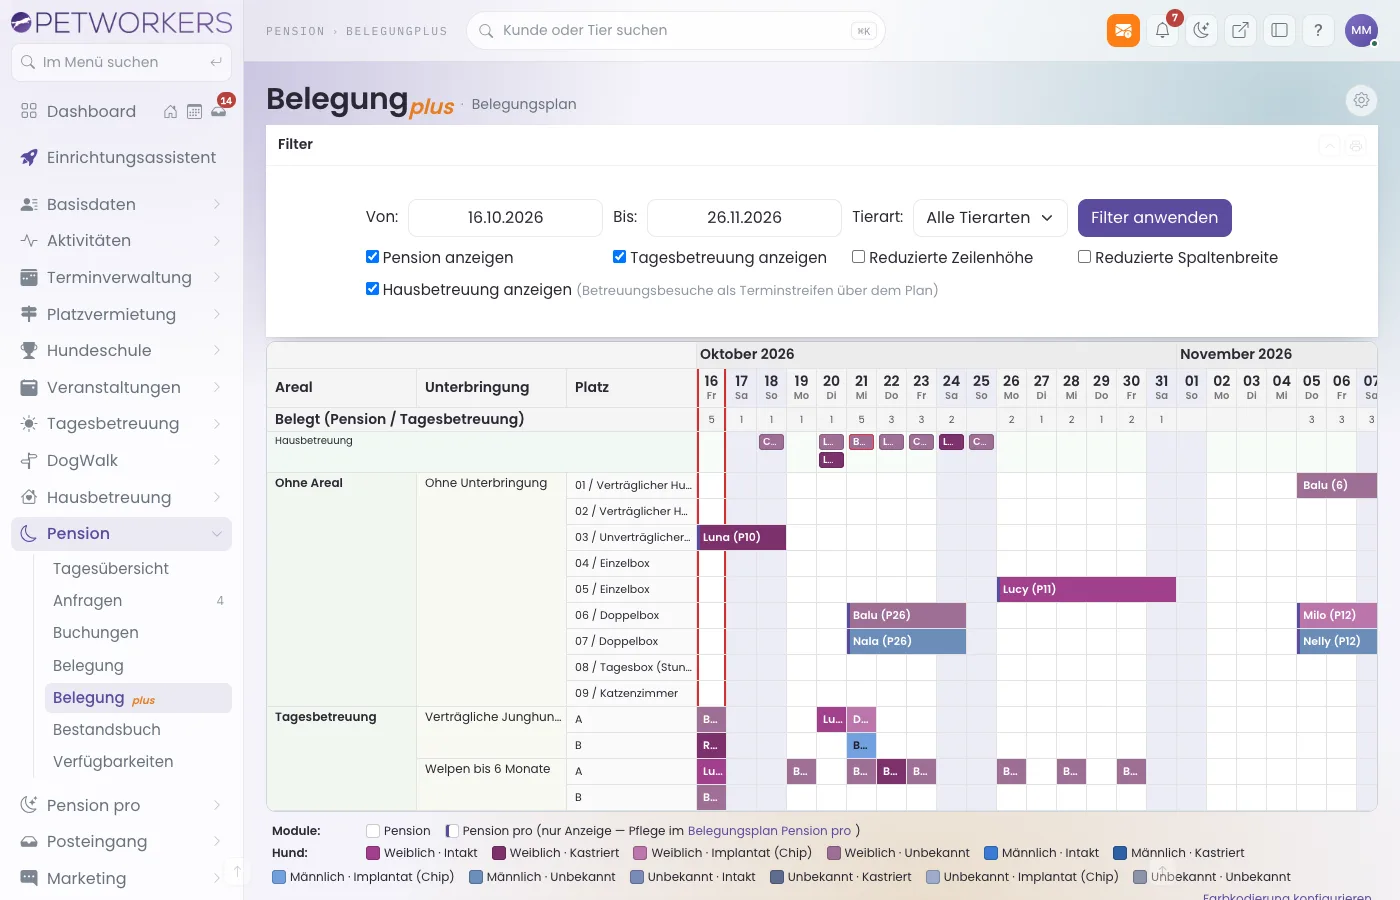Screen dimensions: 1400x900
Task: Toggle the Pension module legend checkbox
Action: tap(373, 831)
